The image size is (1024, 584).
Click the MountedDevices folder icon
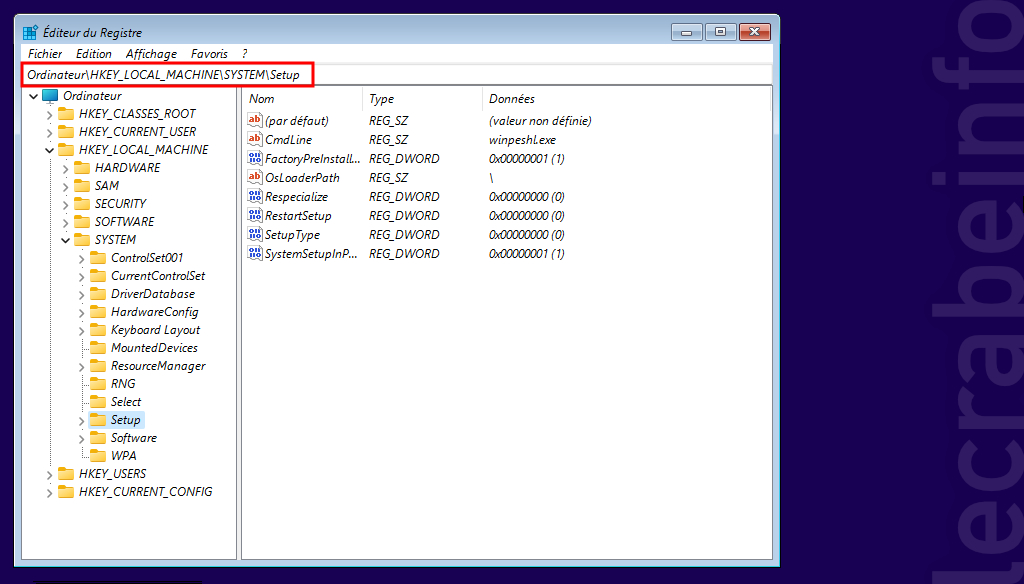coord(98,348)
